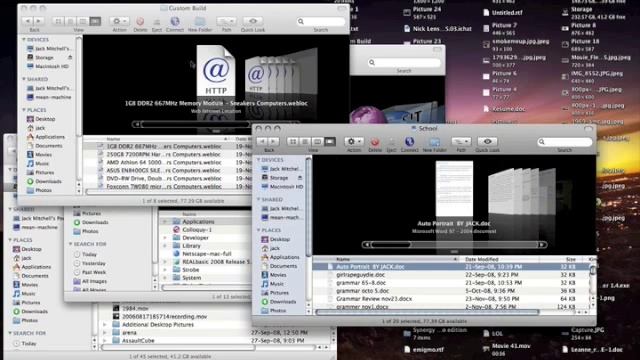
Task: Open Action gear menu in Custom Build window
Action: 119,21
